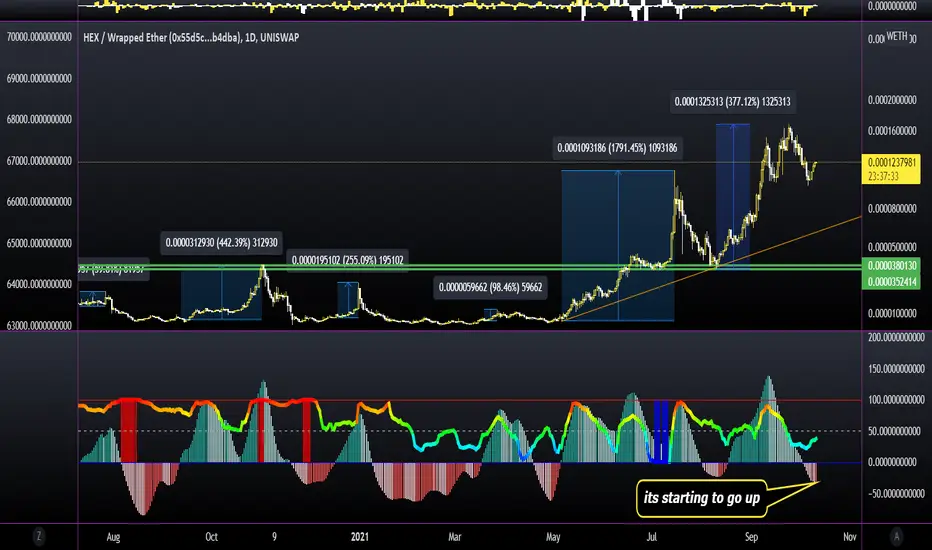Select the yellow current price label 0.0001237981

click(891, 169)
